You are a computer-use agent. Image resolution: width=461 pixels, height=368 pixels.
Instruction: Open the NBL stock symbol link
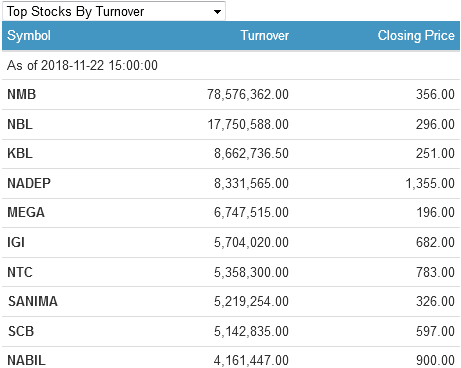[x=20, y=124]
